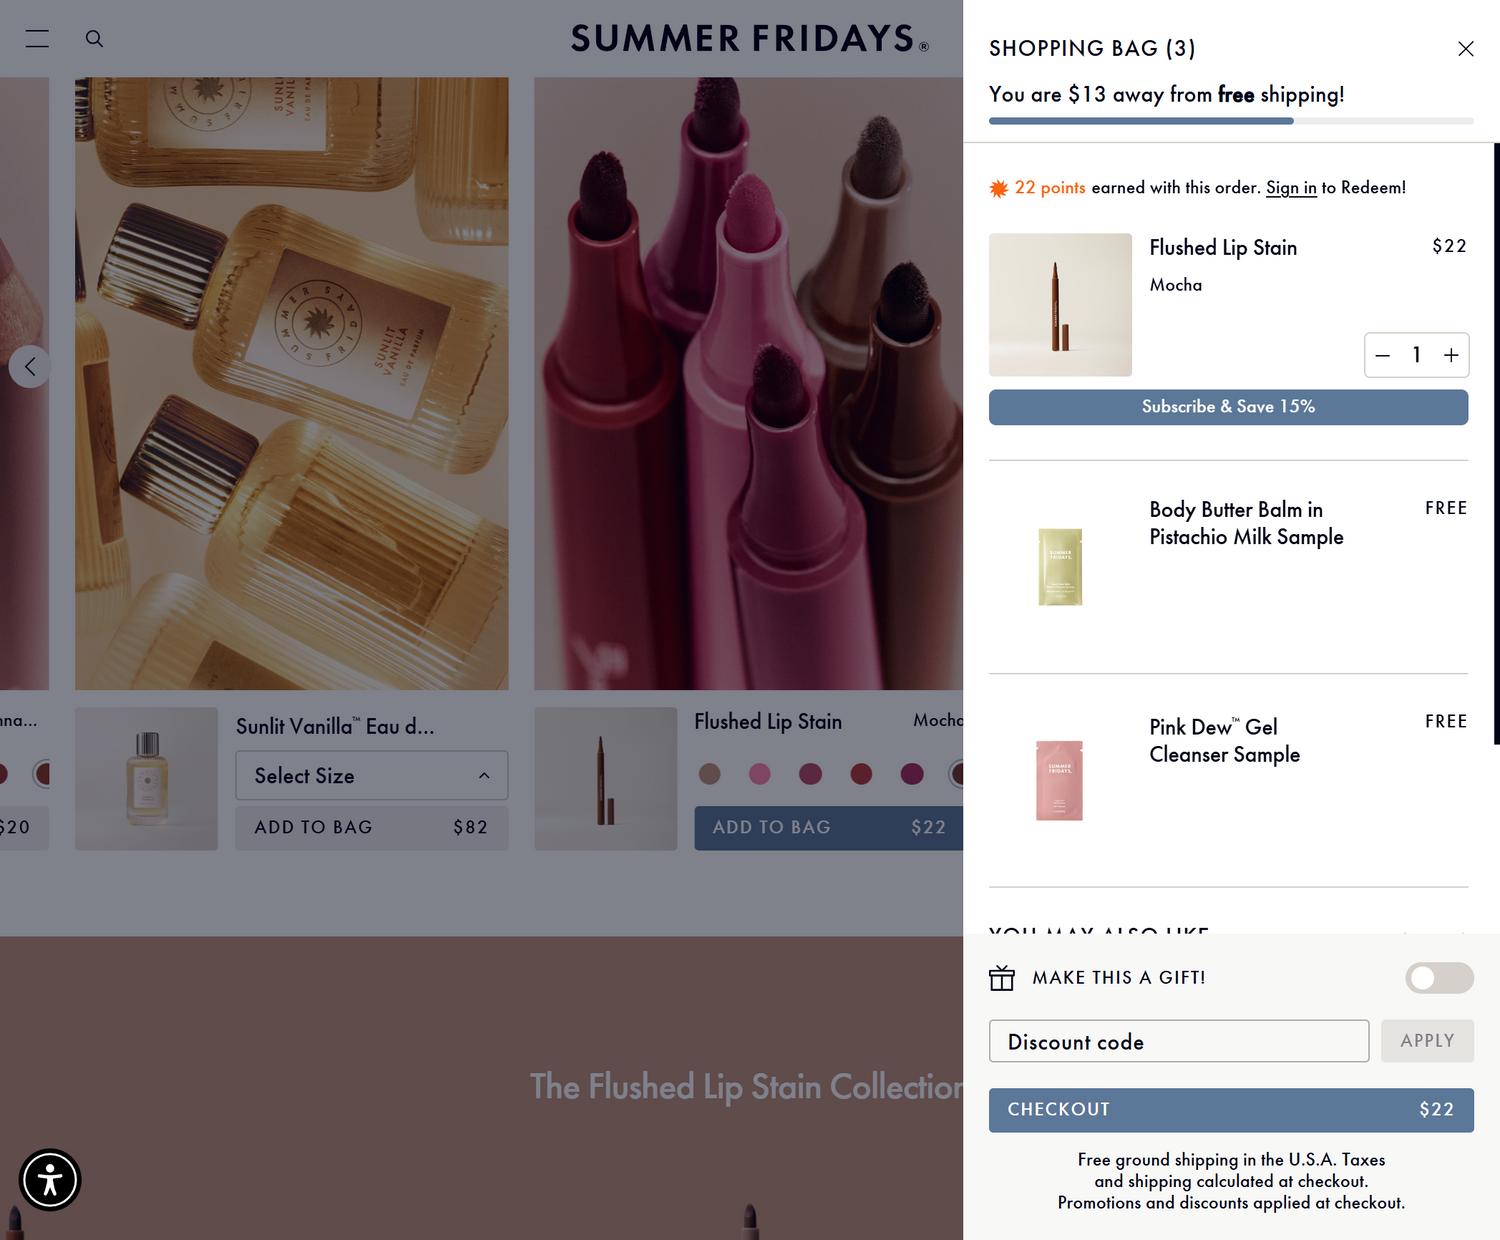Expand the Select Size dropdown
The image size is (1500, 1240).
(372, 776)
